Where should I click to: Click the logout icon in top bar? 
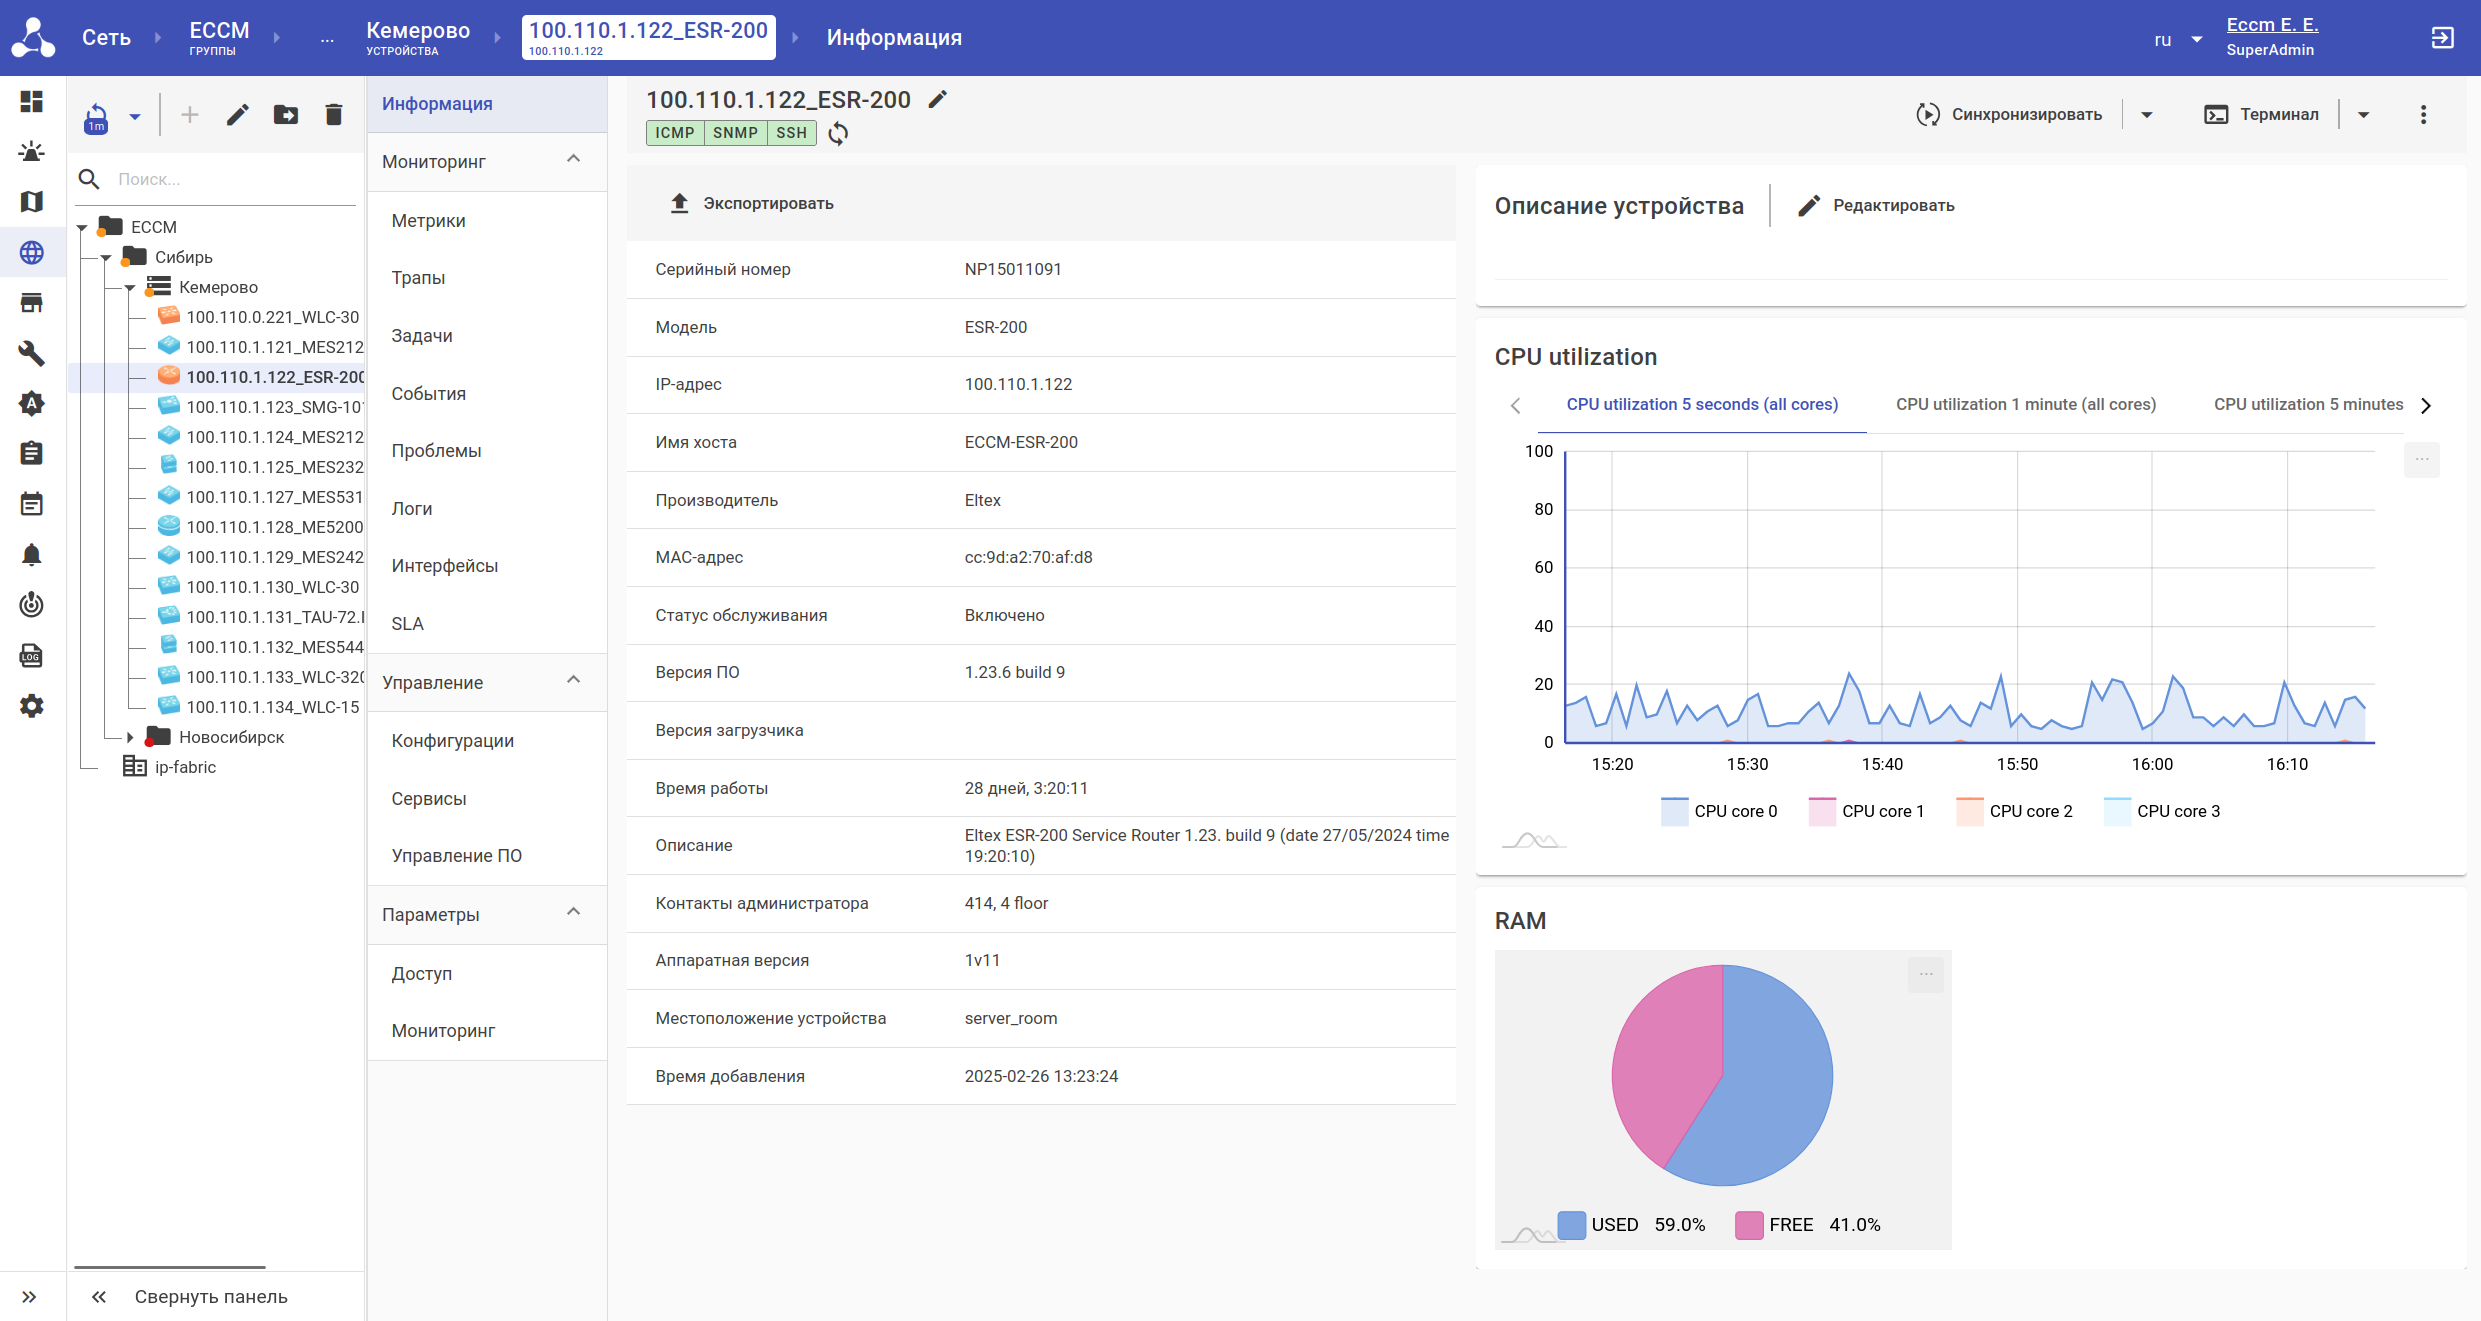tap(2442, 38)
